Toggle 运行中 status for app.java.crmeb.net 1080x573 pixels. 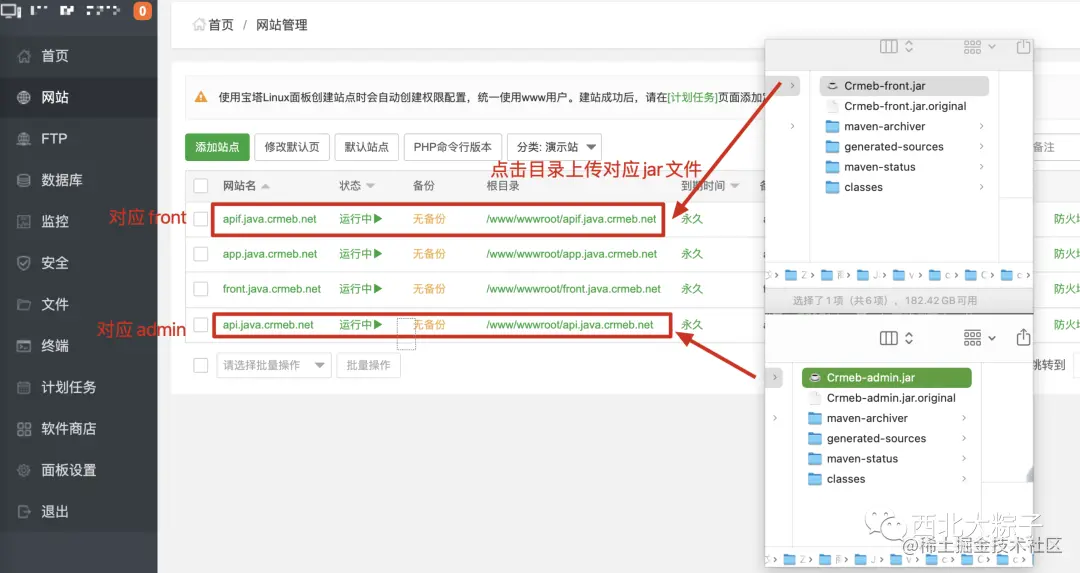360,254
